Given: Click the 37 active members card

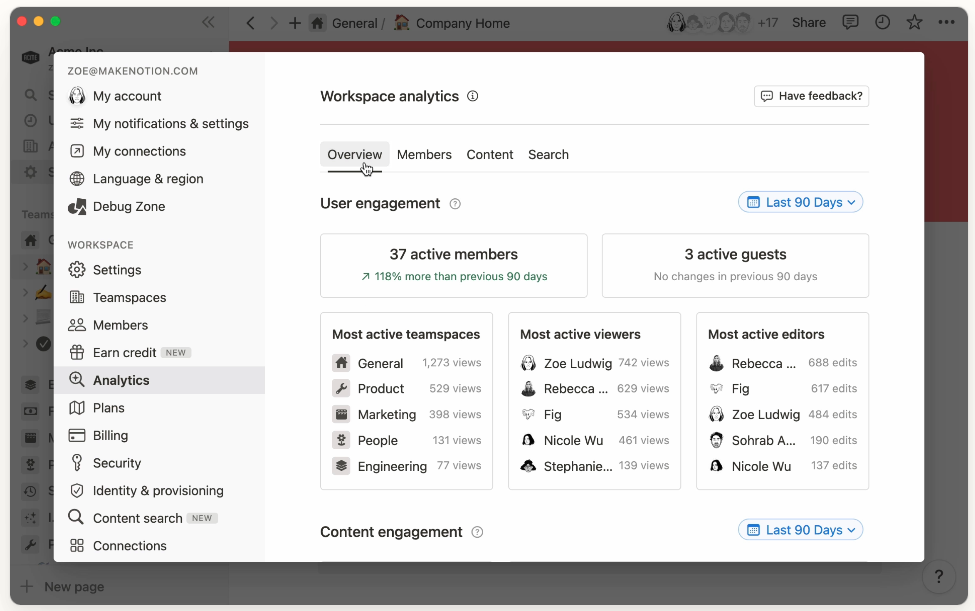Looking at the screenshot, I should [x=453, y=265].
